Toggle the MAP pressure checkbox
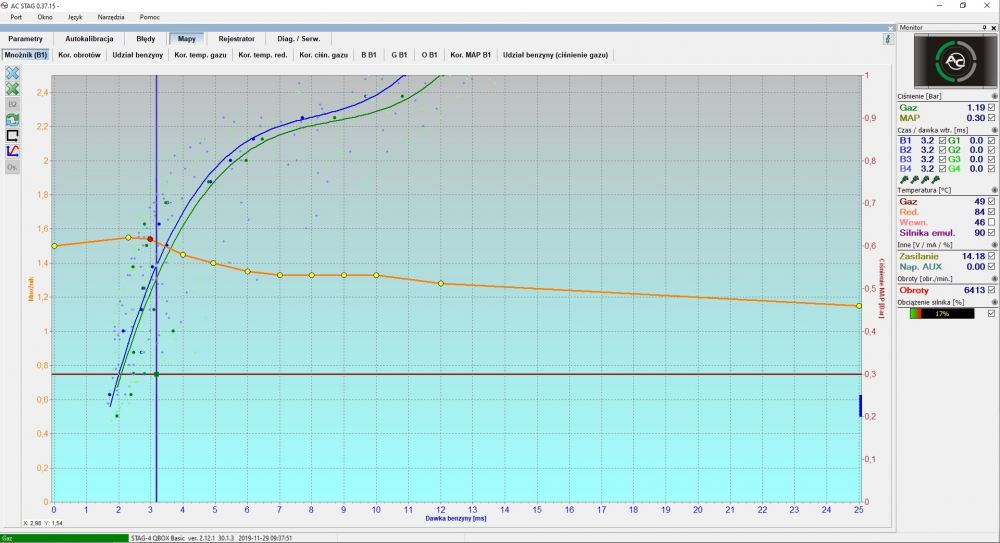The image size is (1000, 543). [991, 118]
